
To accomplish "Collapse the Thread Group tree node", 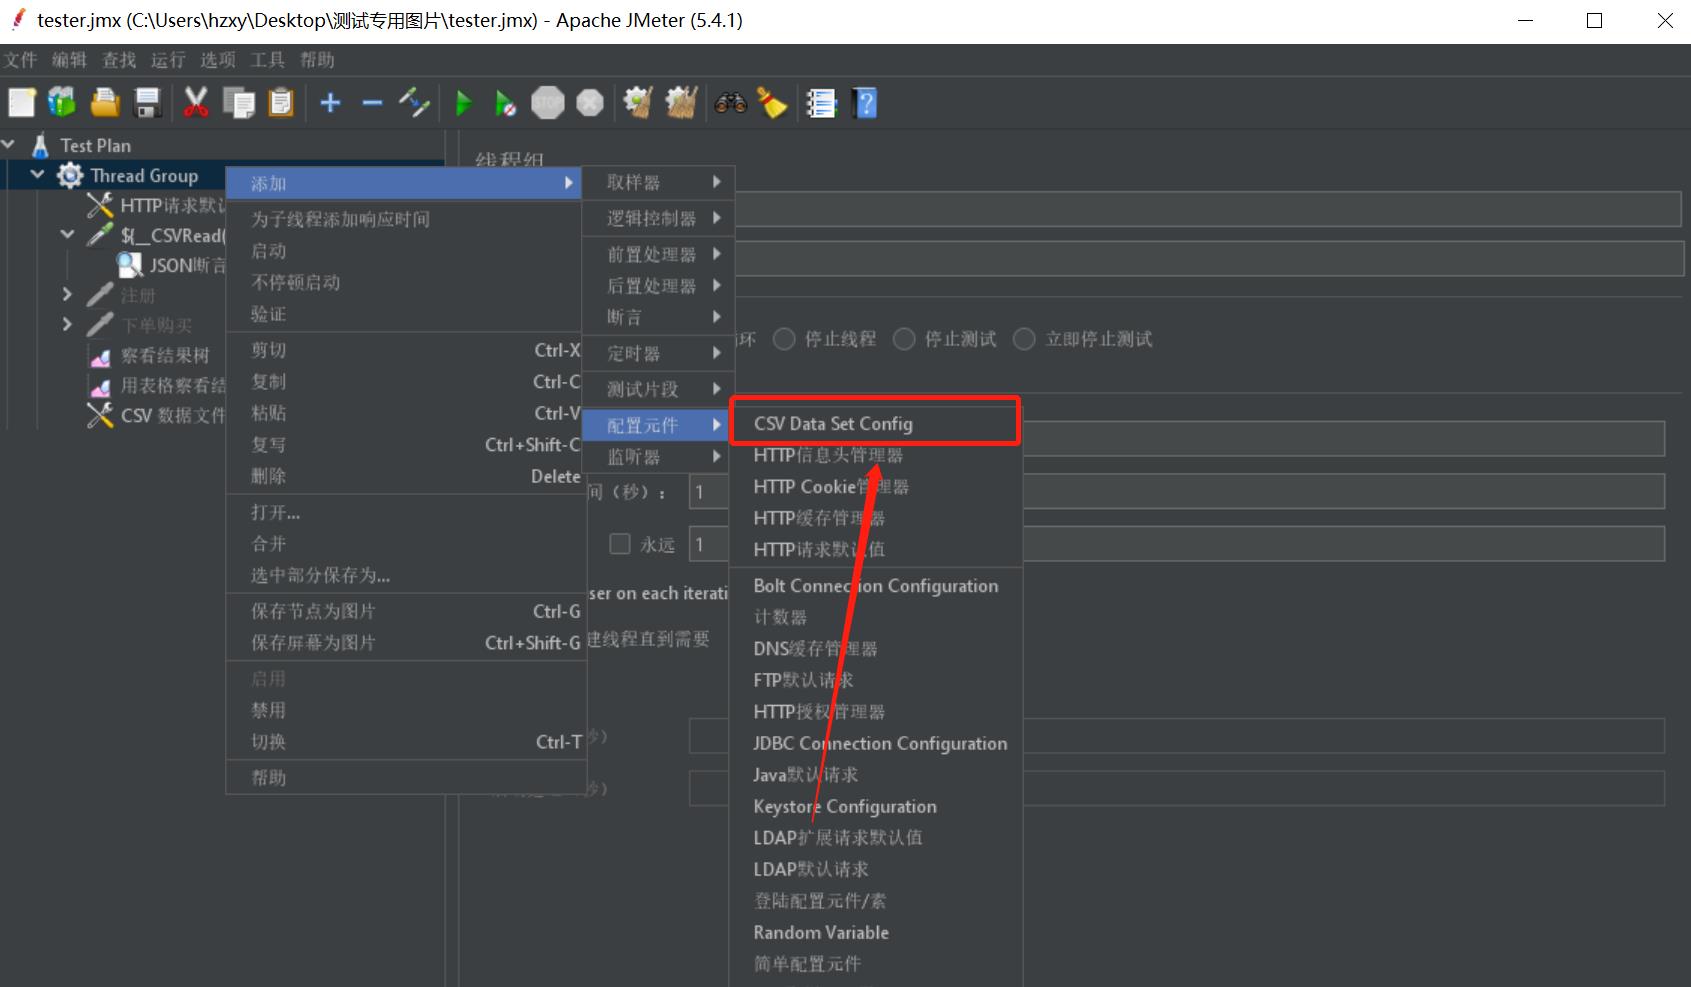I will pyautogui.click(x=38, y=175).
